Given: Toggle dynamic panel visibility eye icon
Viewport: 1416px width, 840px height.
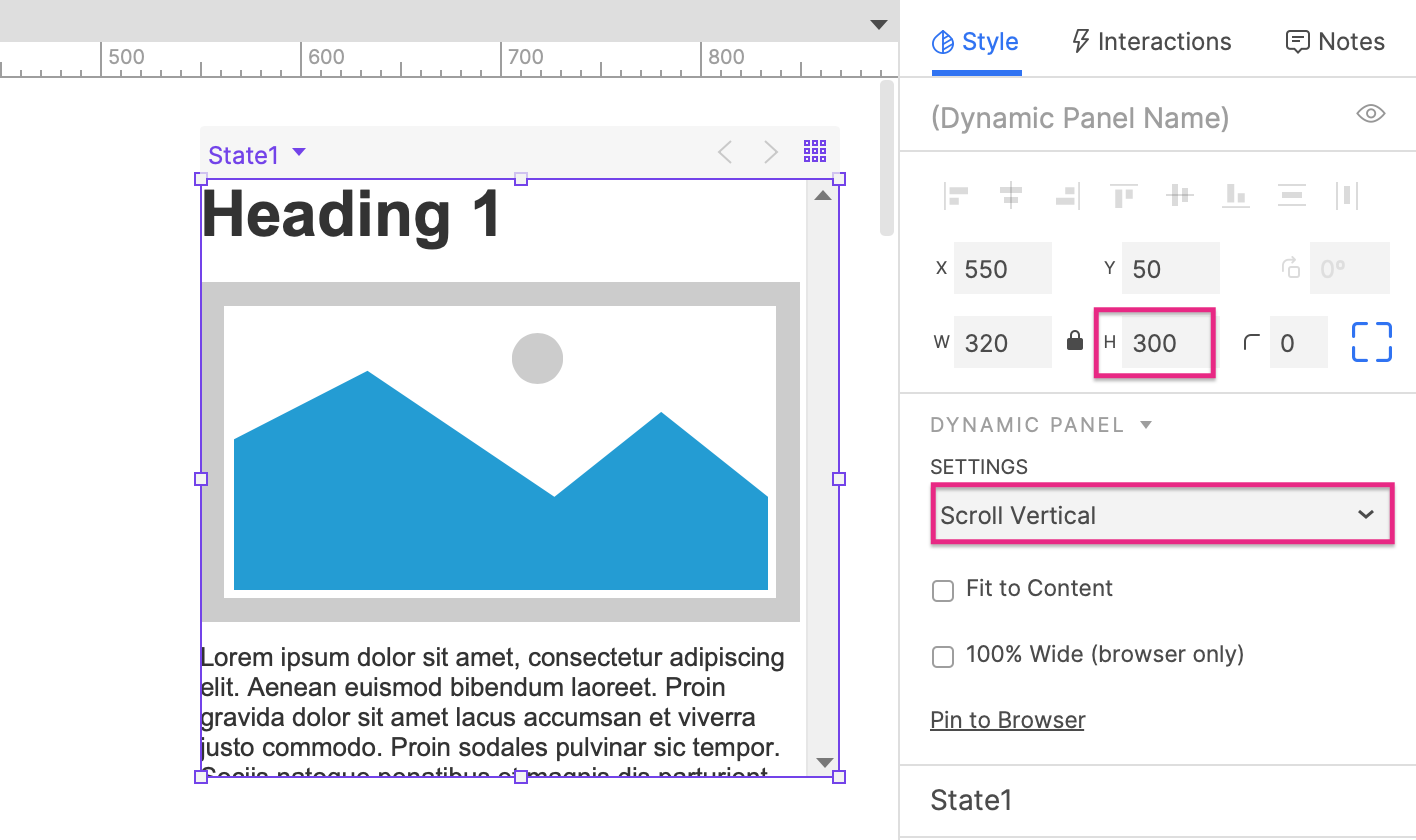Looking at the screenshot, I should (x=1370, y=114).
